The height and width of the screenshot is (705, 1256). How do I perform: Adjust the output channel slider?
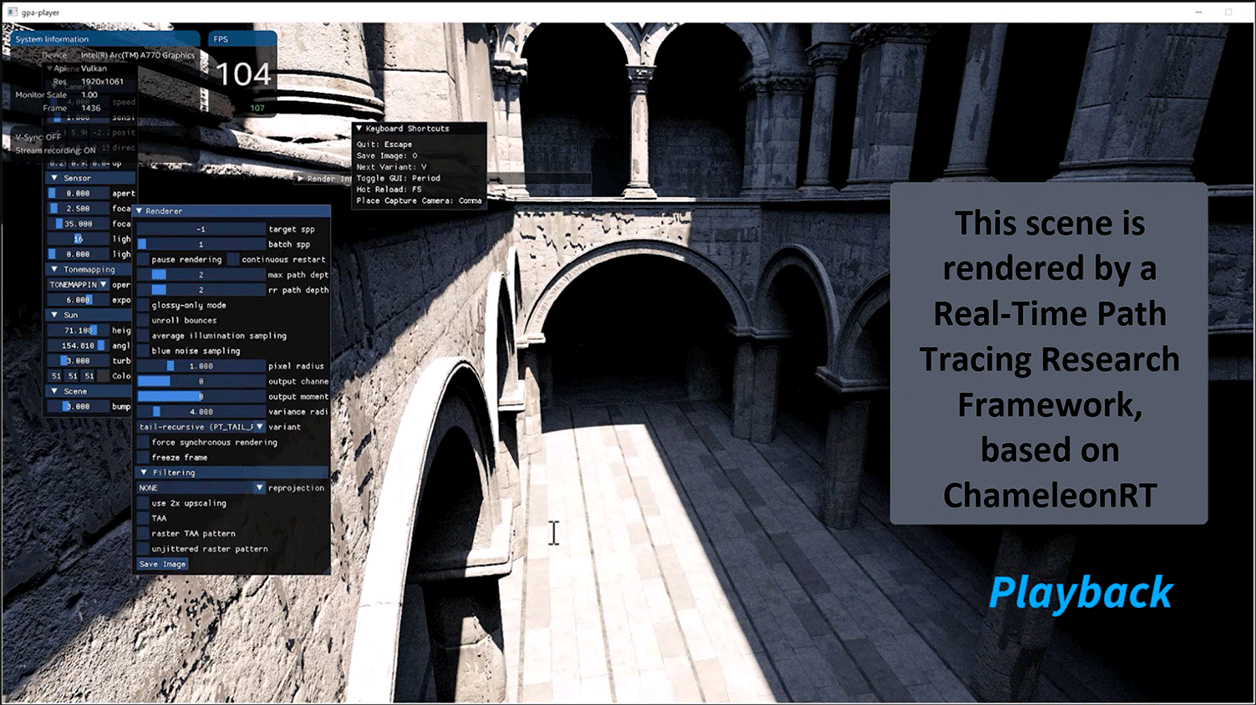point(200,381)
